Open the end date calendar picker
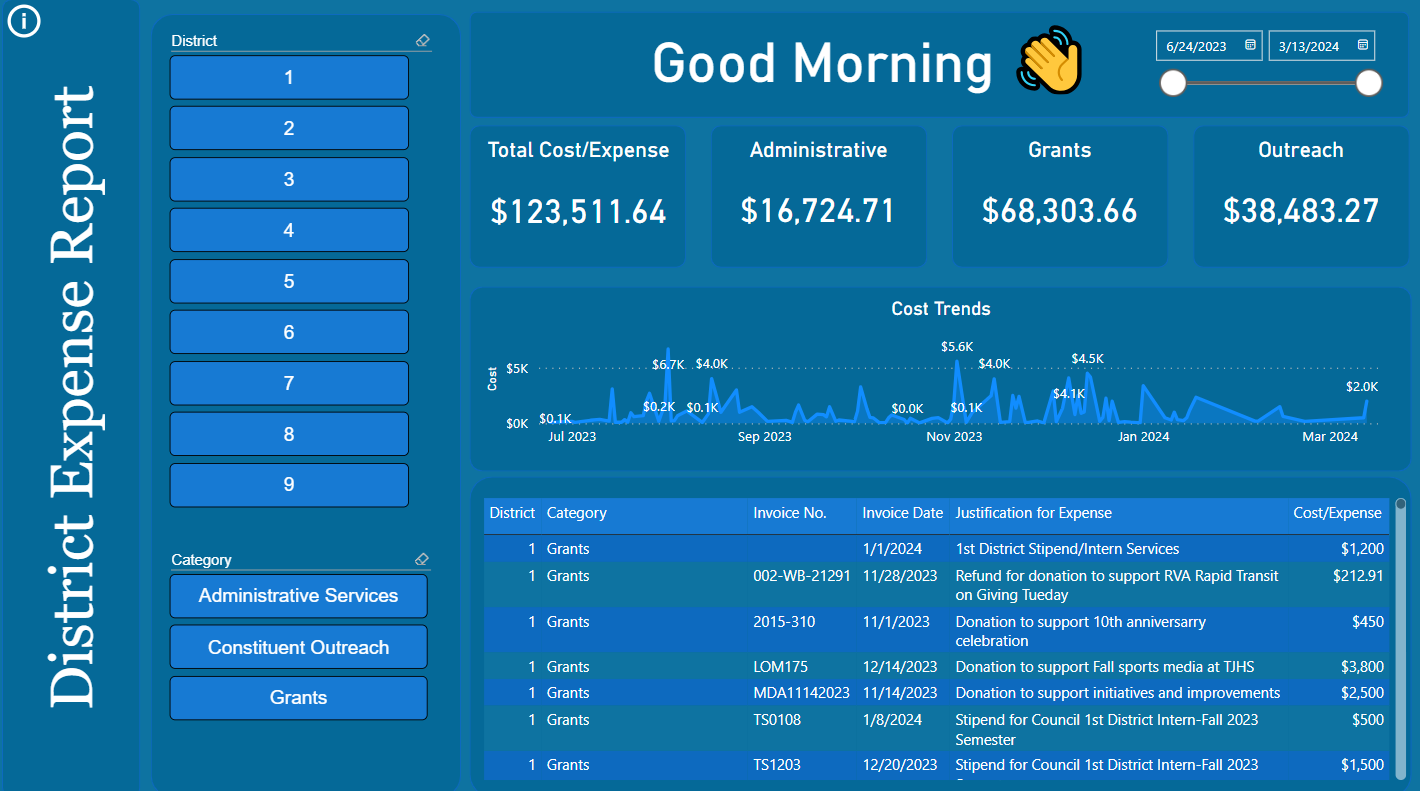The image size is (1420, 791). pos(1362,45)
